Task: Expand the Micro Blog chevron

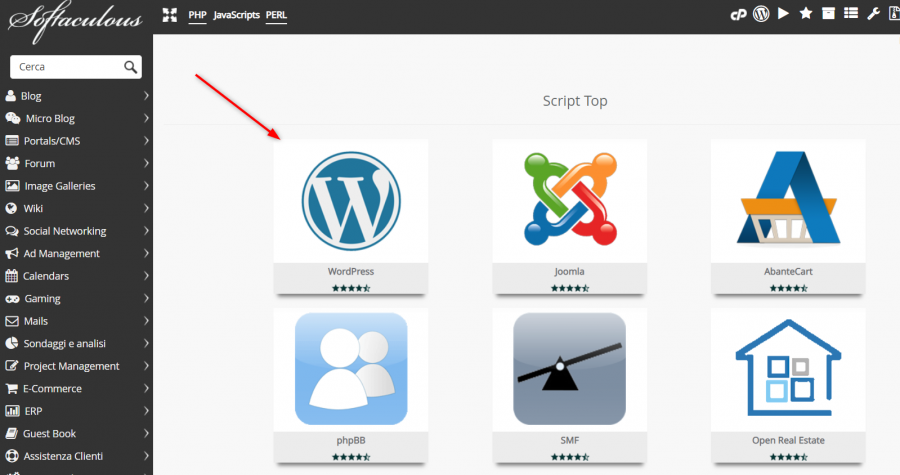Action: pyautogui.click(x=146, y=118)
